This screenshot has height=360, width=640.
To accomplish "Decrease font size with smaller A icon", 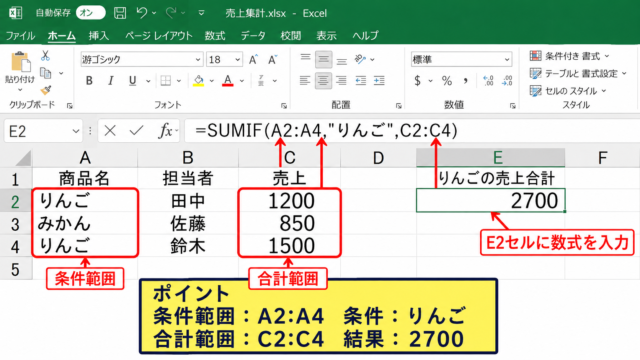I will (272, 60).
